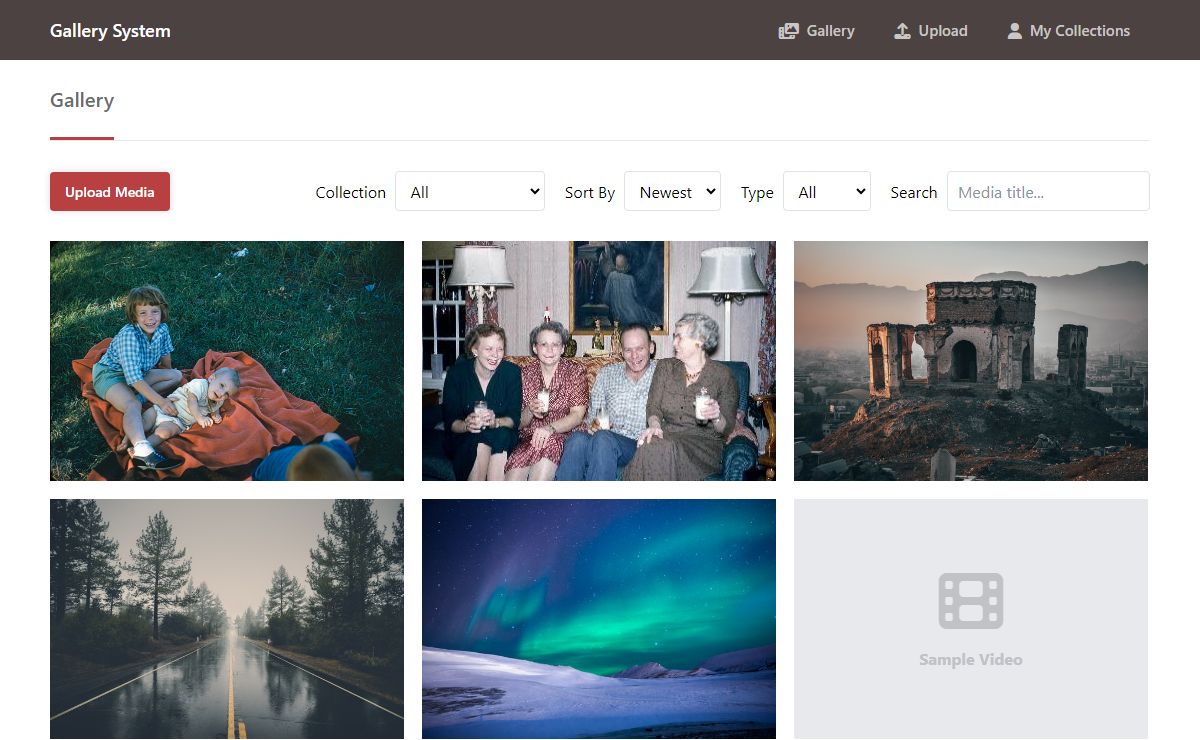Click the Gallery System brand link

pyautogui.click(x=110, y=30)
